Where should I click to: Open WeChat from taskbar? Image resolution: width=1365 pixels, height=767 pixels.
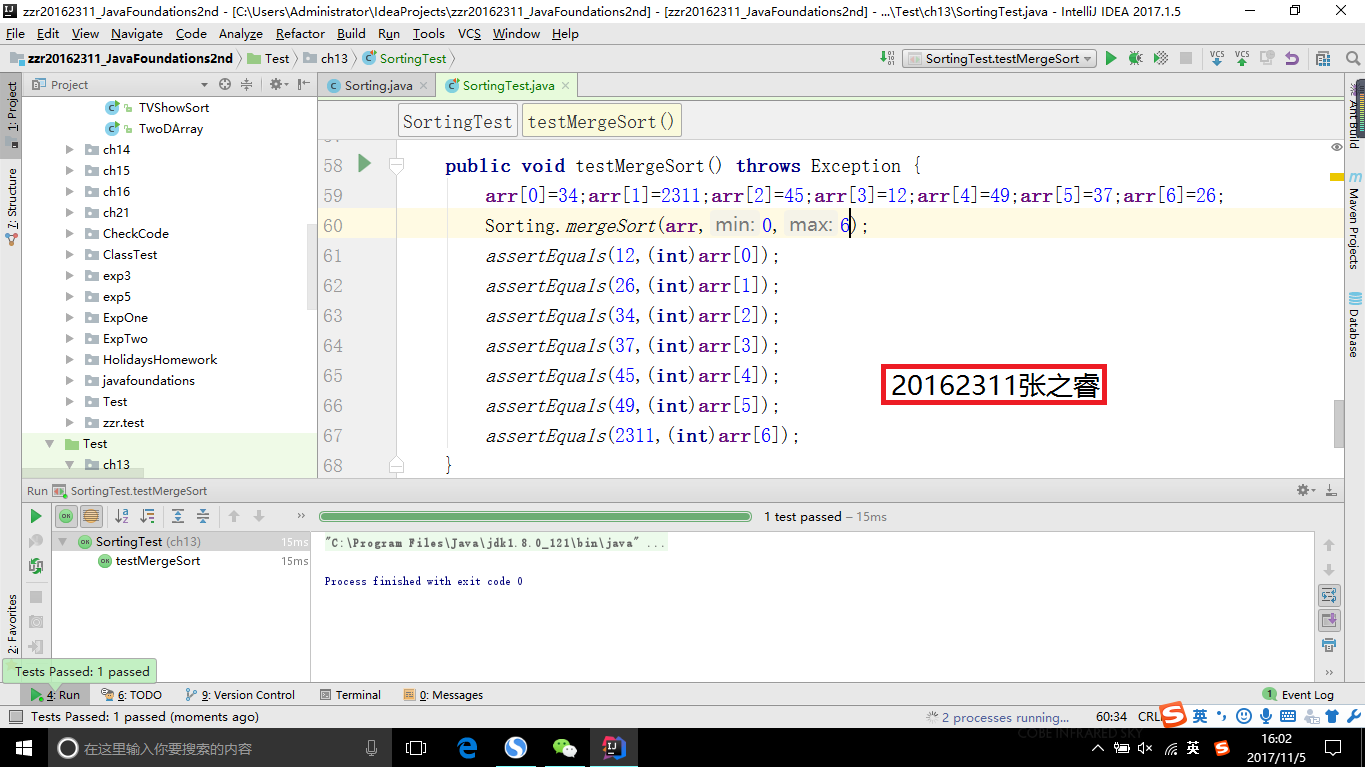(565, 748)
